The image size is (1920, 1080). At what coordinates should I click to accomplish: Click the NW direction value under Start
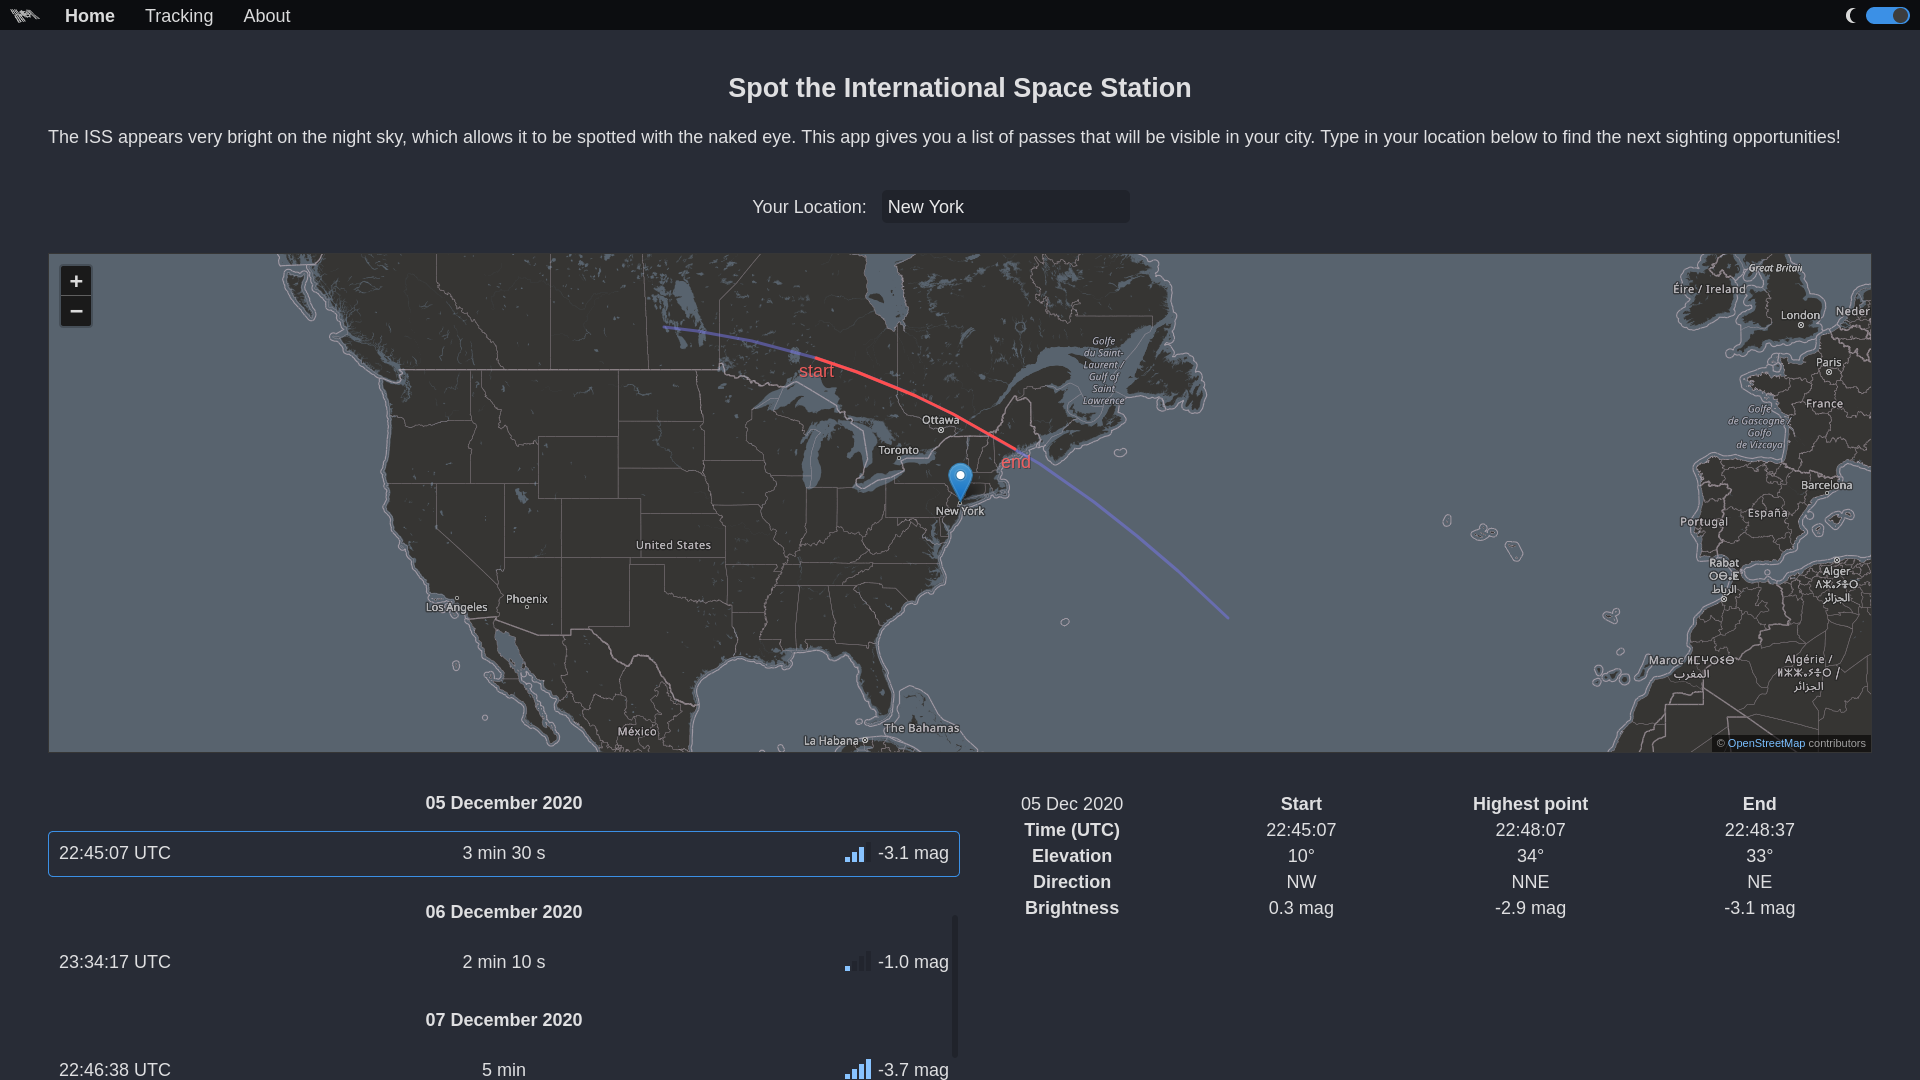click(1302, 881)
